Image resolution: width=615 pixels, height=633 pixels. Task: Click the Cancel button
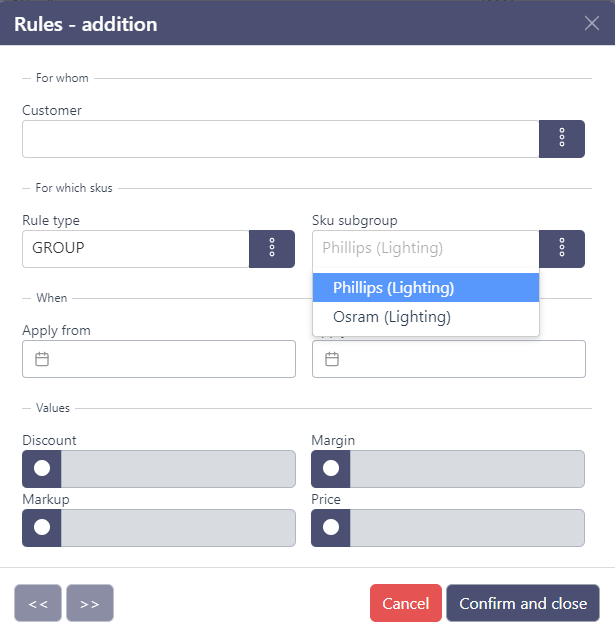click(x=405, y=603)
